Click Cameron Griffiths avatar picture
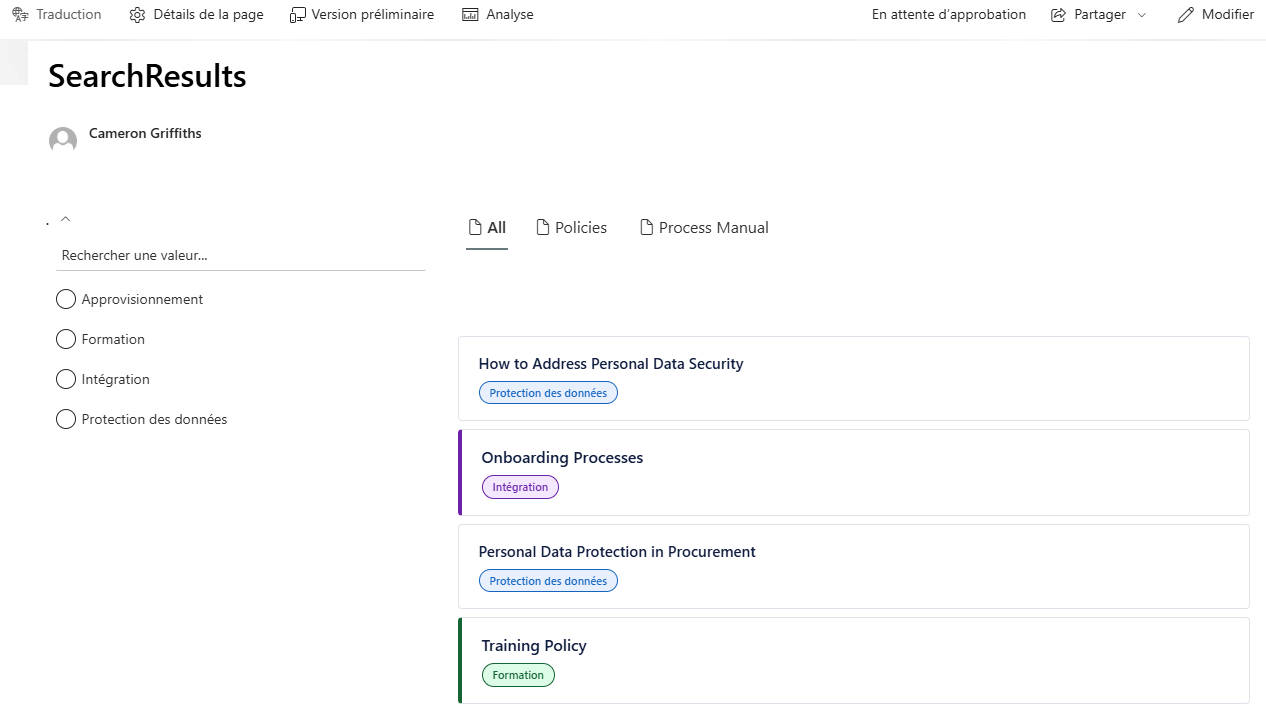This screenshot has width=1266, height=706. point(63,140)
